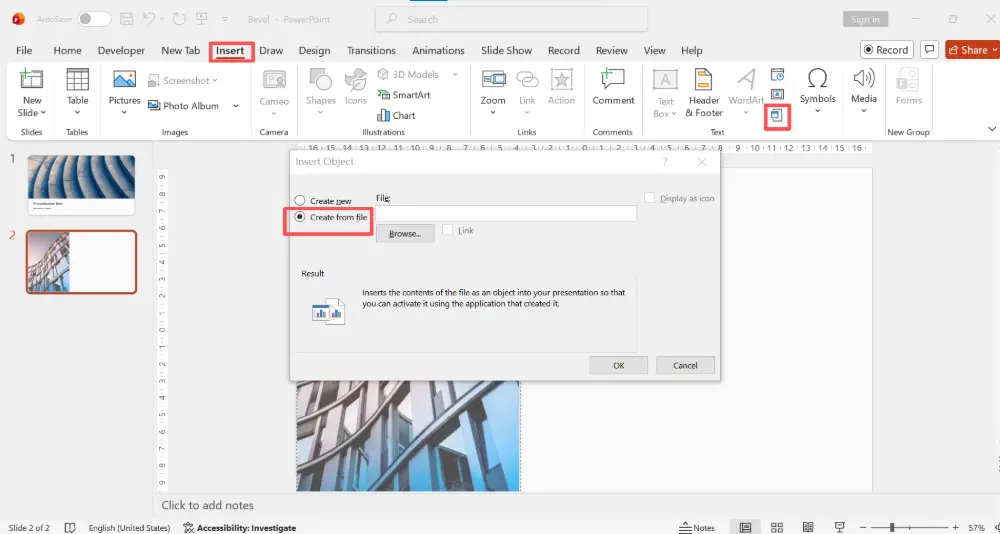Check the Display as icon checkbox
The width and height of the screenshot is (1000, 534).
649,198
